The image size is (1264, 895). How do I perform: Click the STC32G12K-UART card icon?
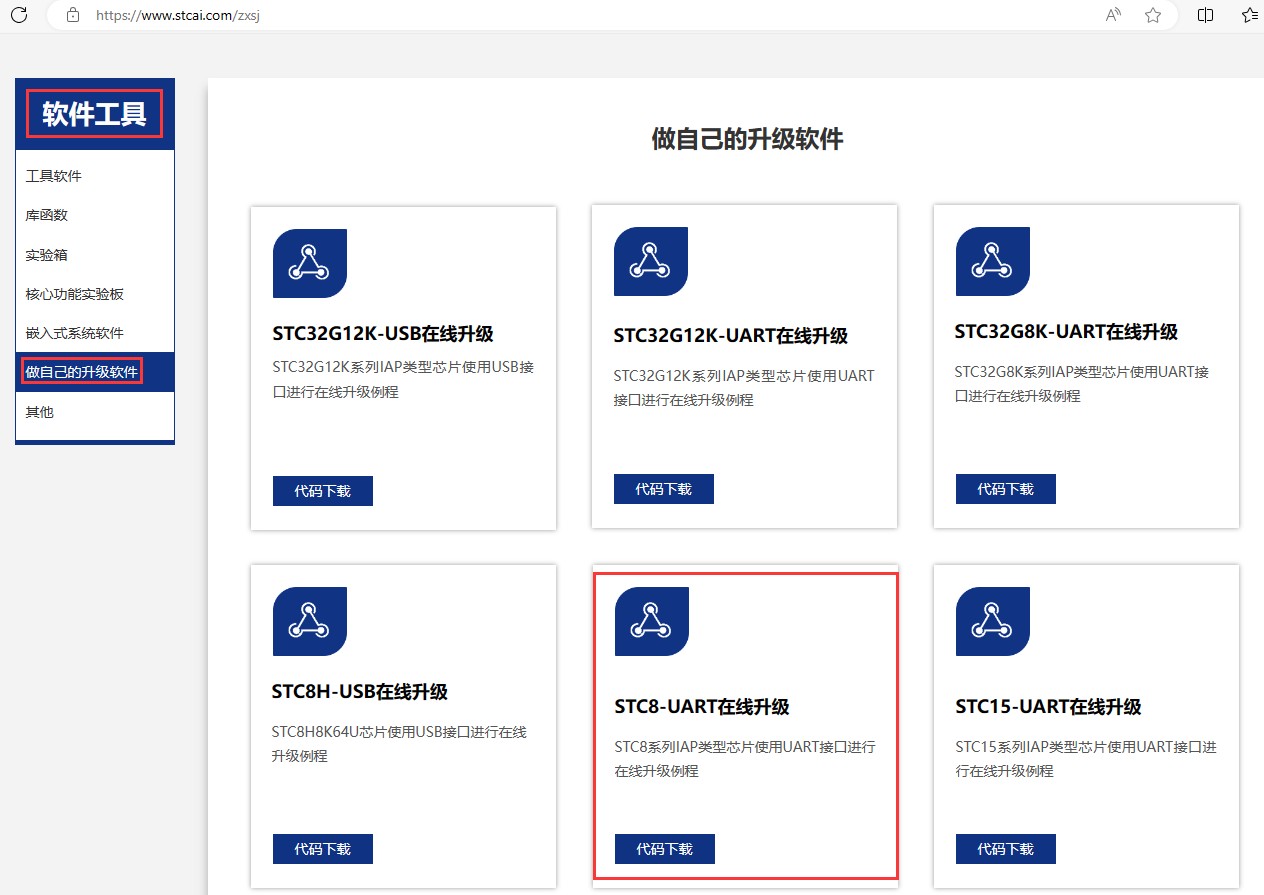pyautogui.click(x=651, y=261)
